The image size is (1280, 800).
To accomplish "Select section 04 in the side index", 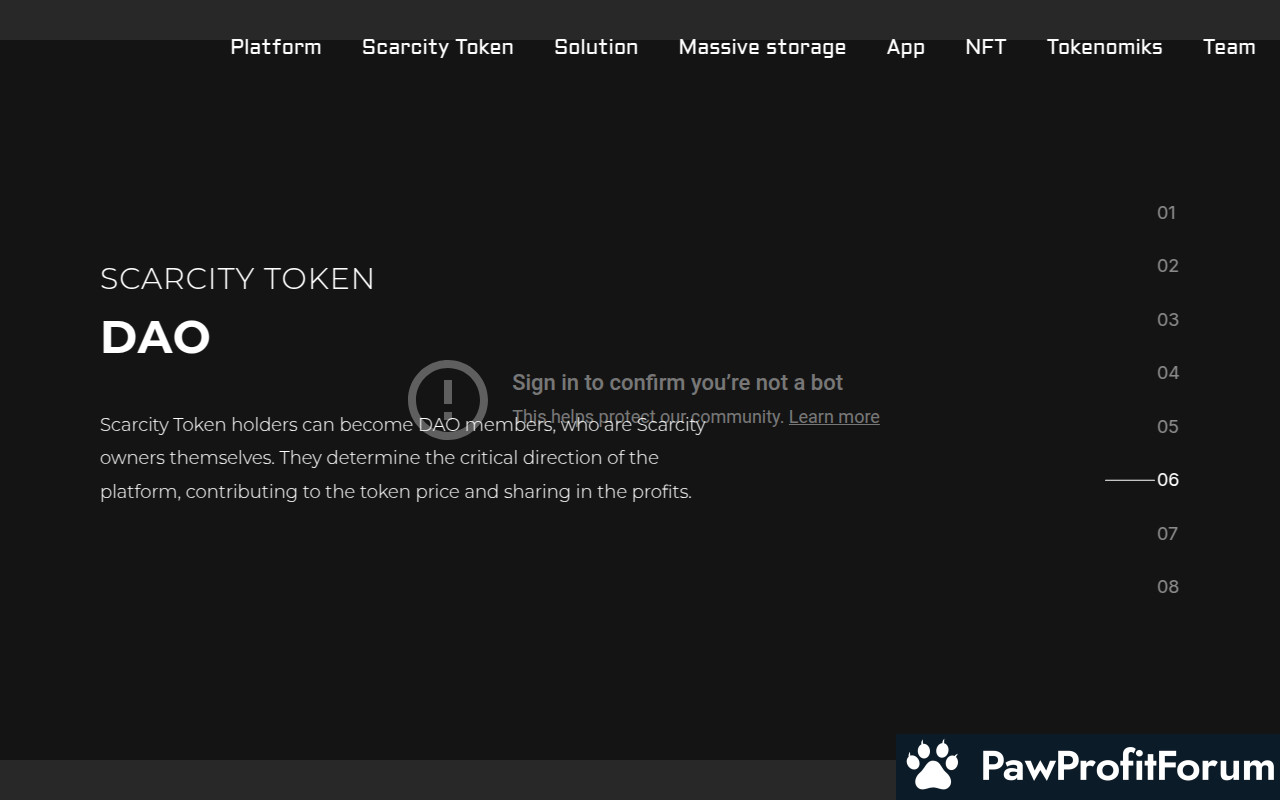I will (1167, 373).
